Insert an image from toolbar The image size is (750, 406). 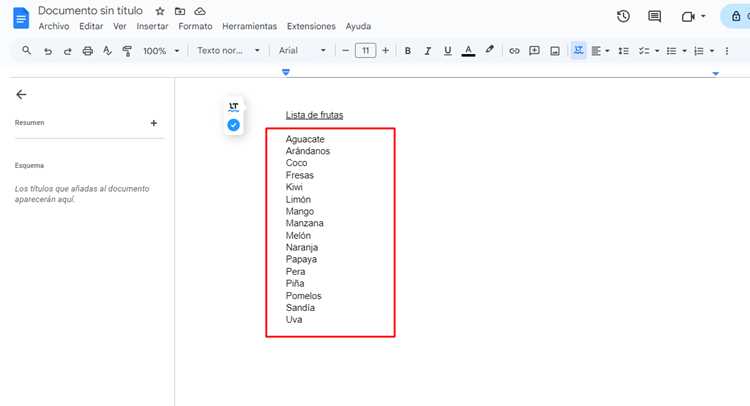[x=555, y=51]
